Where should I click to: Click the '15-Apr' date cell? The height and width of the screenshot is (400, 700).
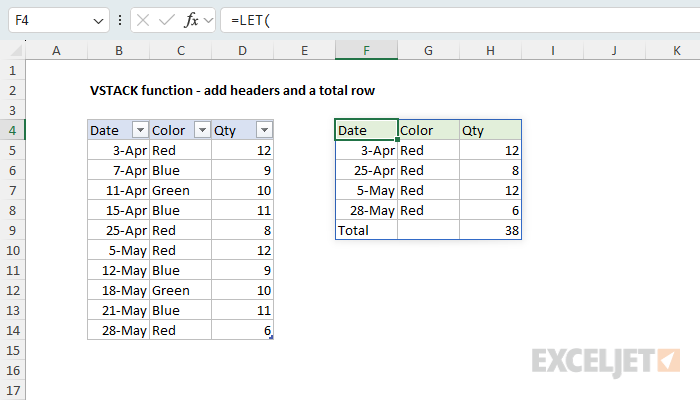click(x=119, y=210)
